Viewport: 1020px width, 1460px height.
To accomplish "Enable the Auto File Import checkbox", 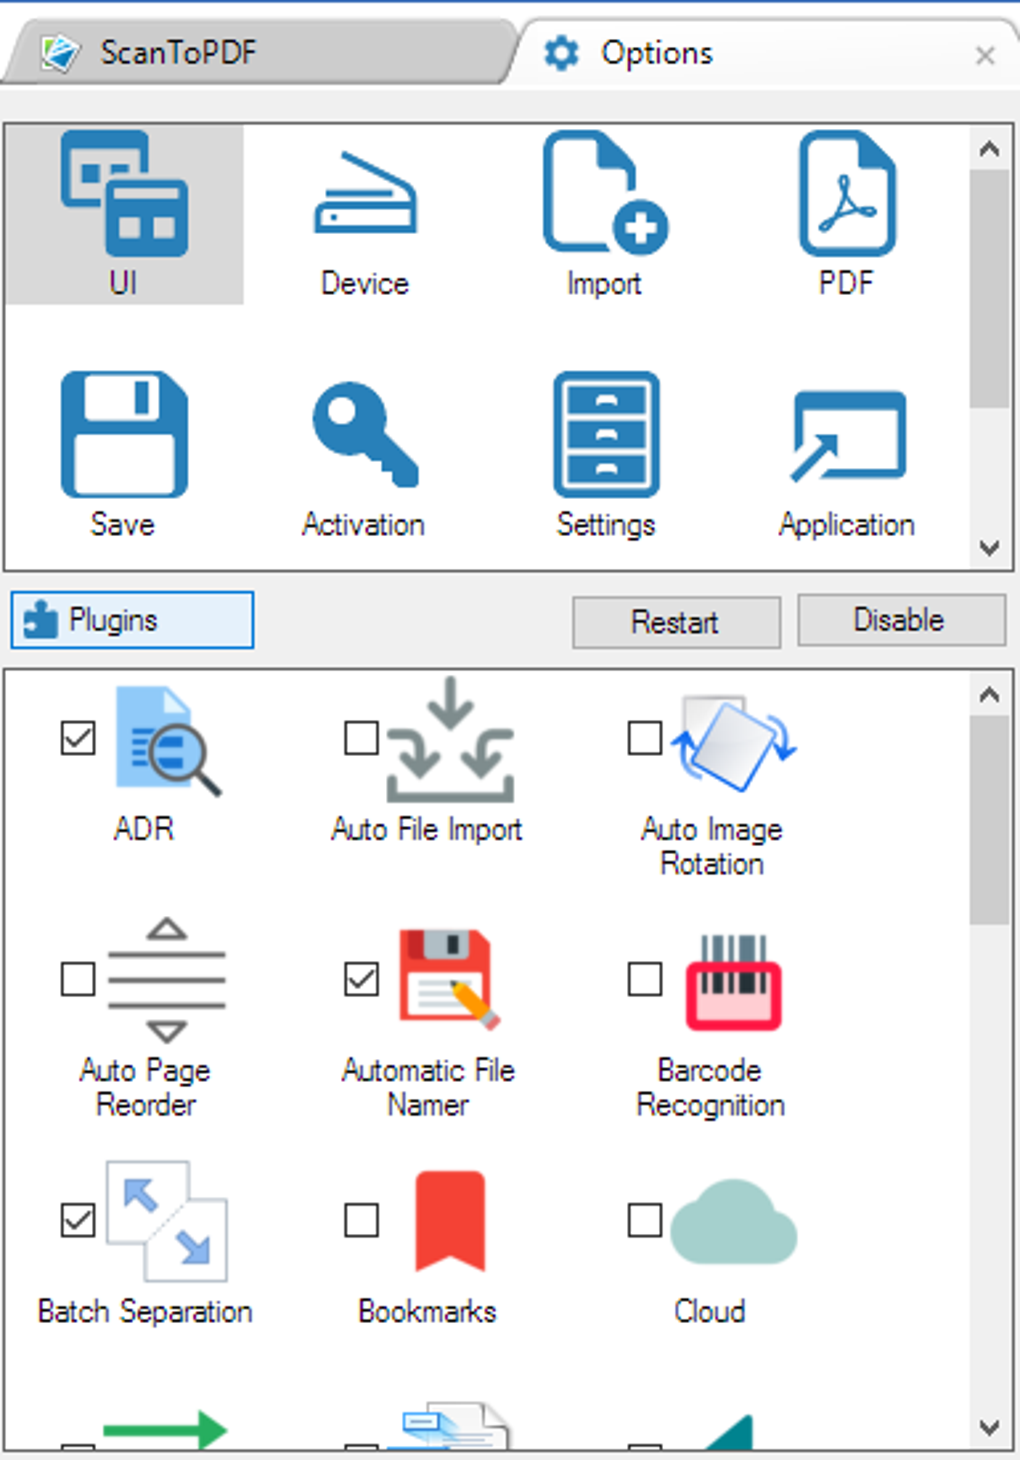I will [x=361, y=739].
